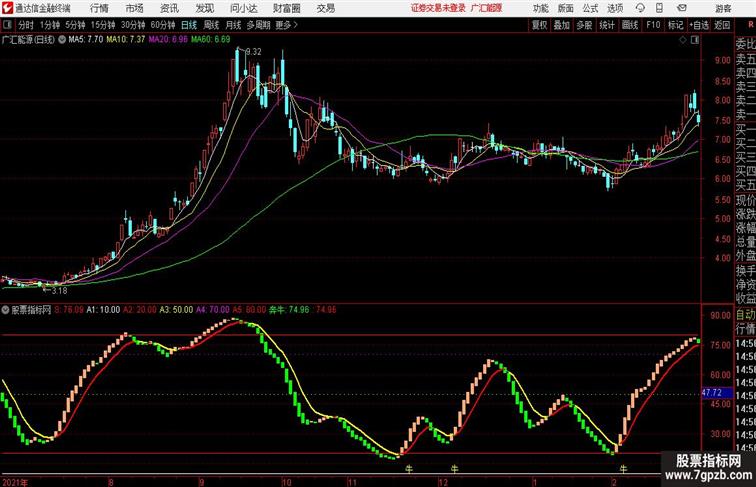Viewport: 756px width, 487px height.
Task: Click the MA20: 6.96 label
Action: coord(168,40)
